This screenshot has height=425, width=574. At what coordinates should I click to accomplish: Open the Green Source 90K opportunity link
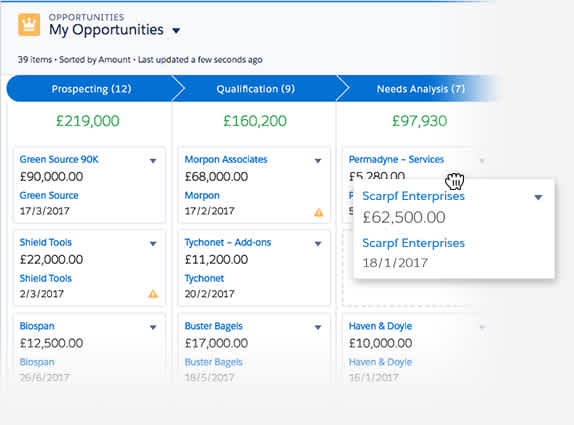click(59, 160)
